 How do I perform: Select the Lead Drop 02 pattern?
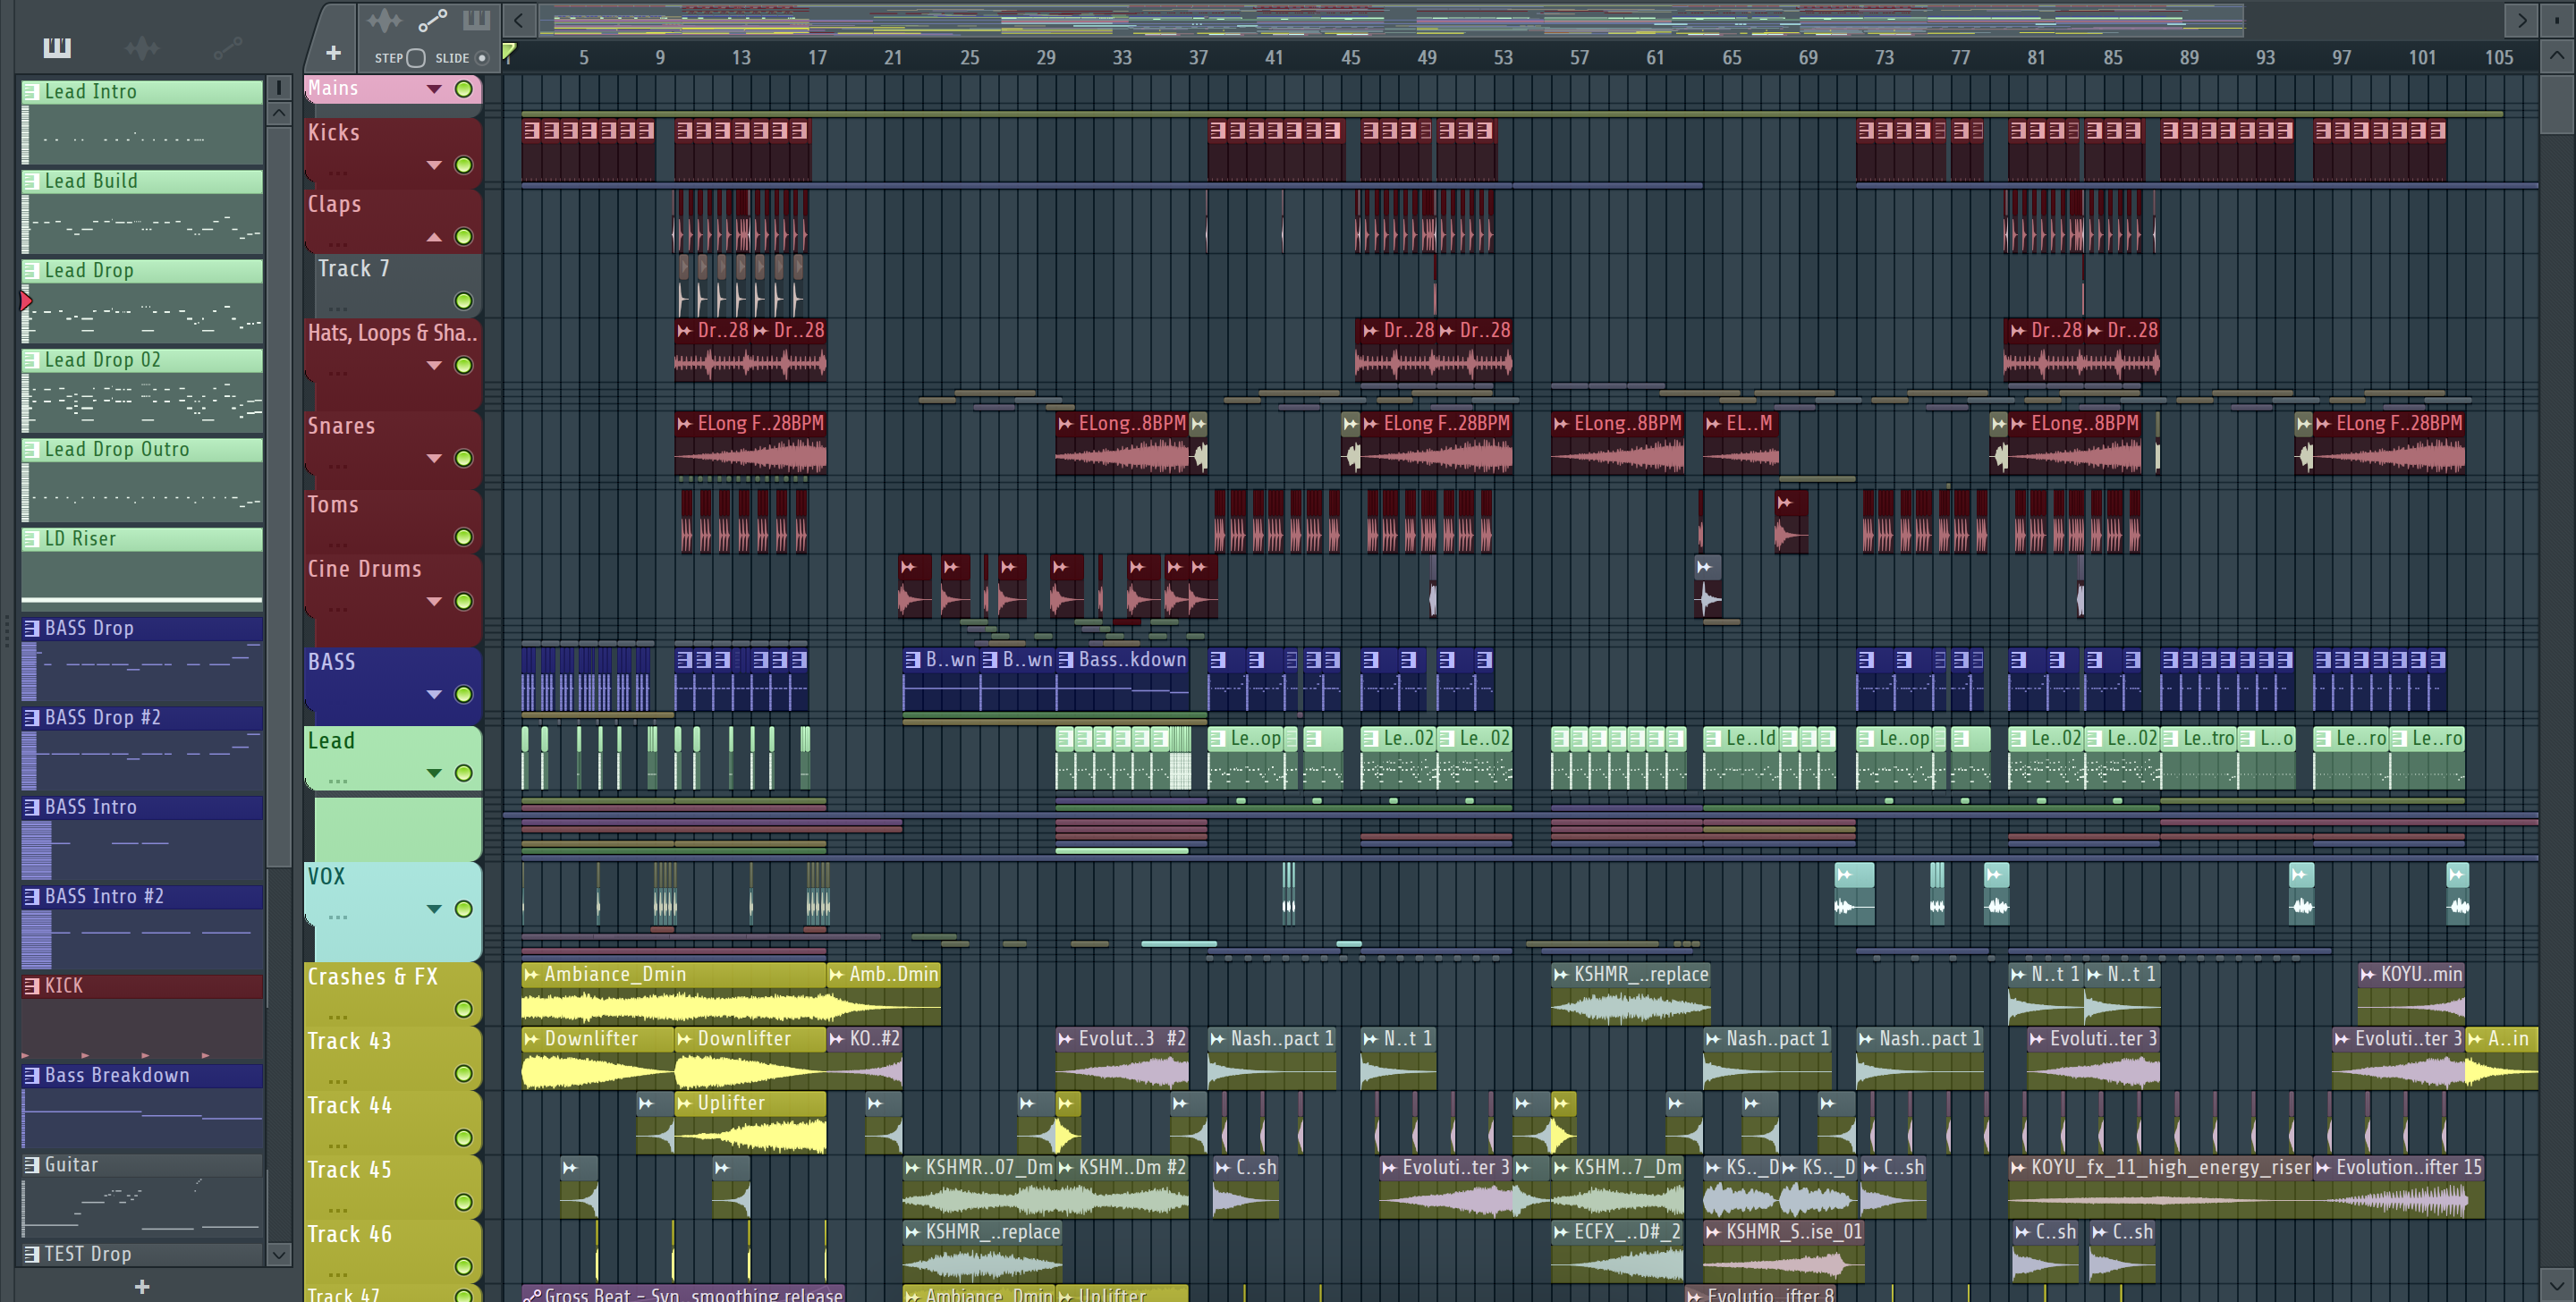[x=142, y=390]
